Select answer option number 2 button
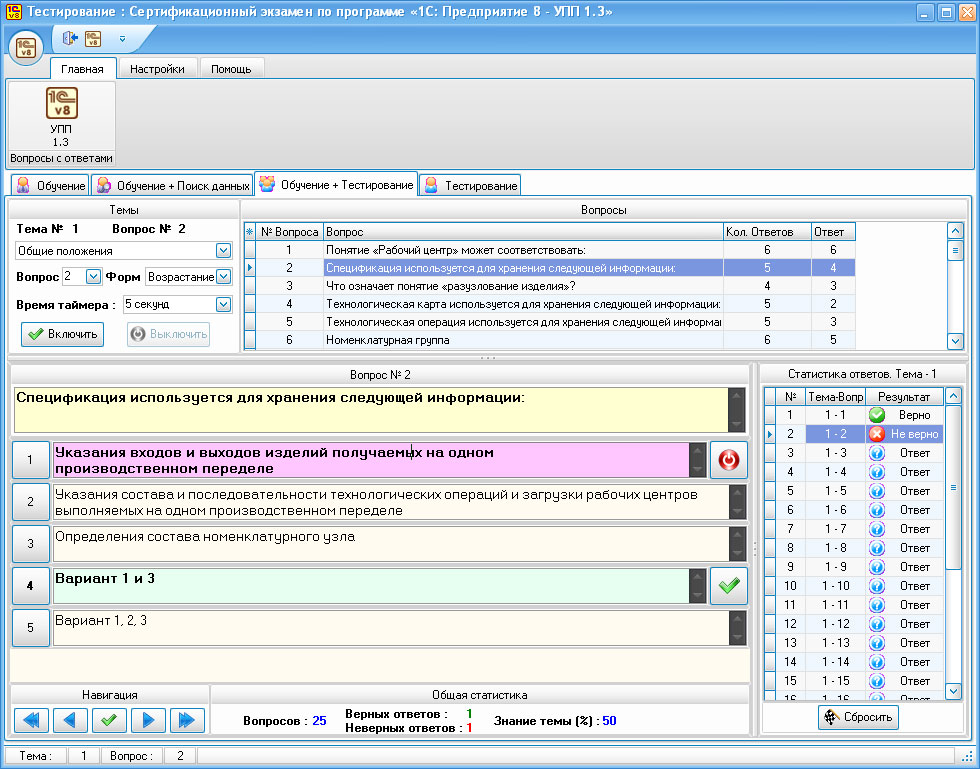Viewport: 980px width, 769px height. point(30,502)
